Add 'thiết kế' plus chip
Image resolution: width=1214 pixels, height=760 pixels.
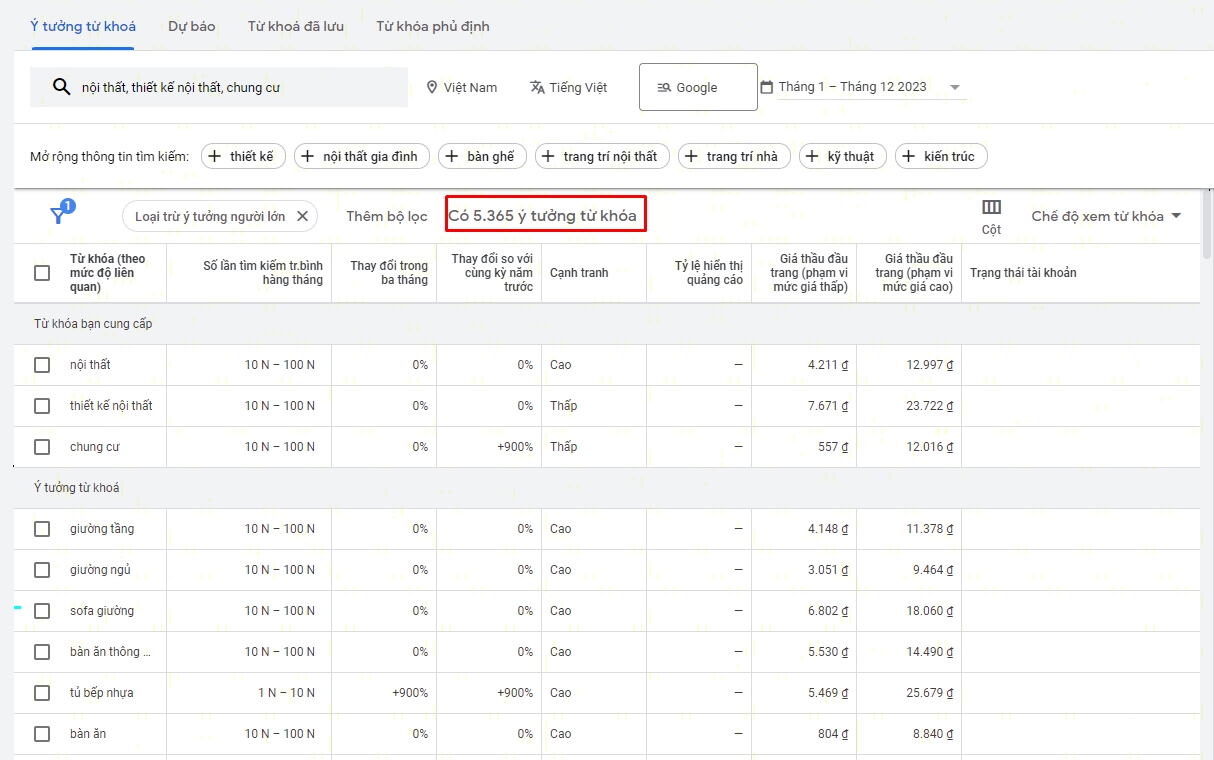[x=243, y=156]
